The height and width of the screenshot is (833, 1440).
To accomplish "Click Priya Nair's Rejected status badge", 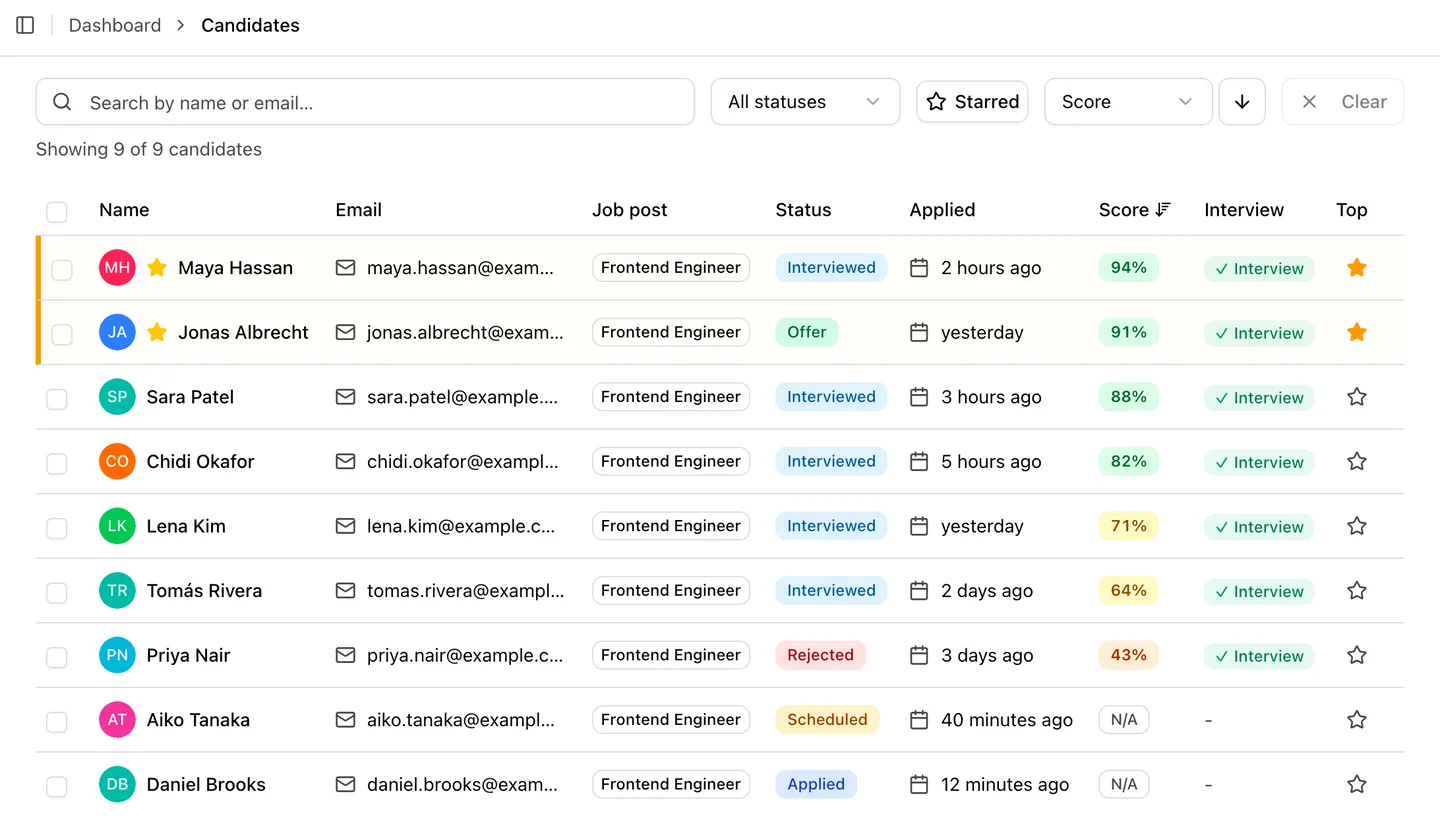I will click(x=820, y=655).
